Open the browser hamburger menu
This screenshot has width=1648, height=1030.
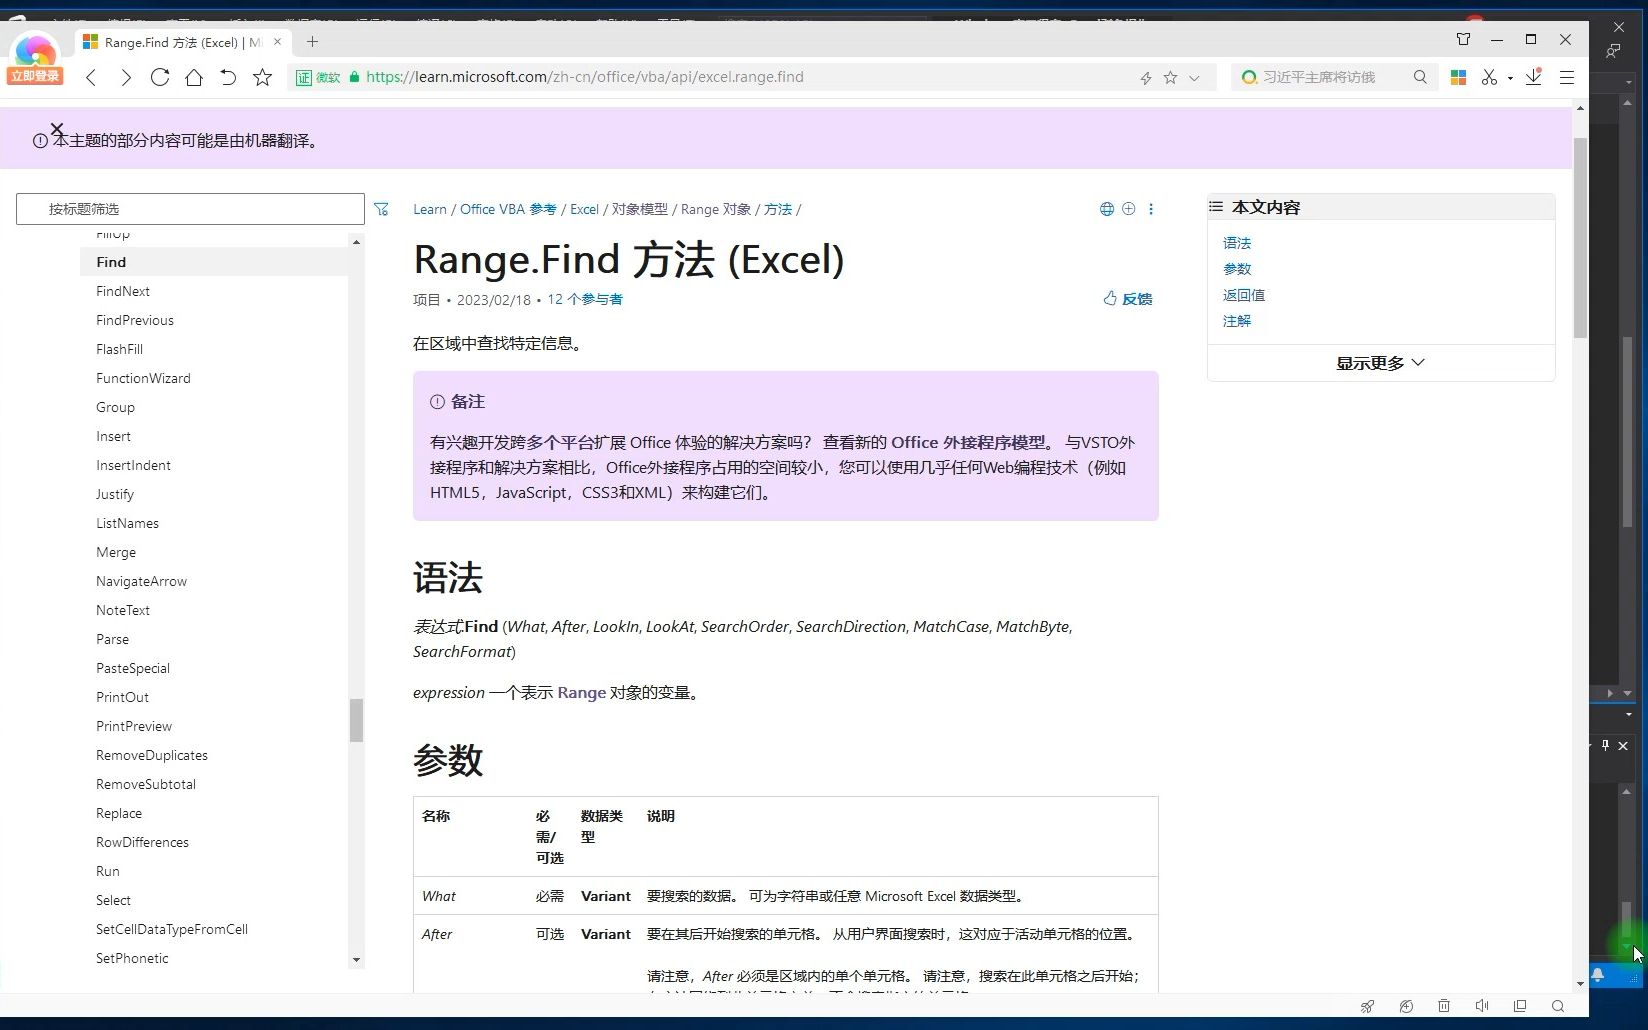[x=1566, y=77]
